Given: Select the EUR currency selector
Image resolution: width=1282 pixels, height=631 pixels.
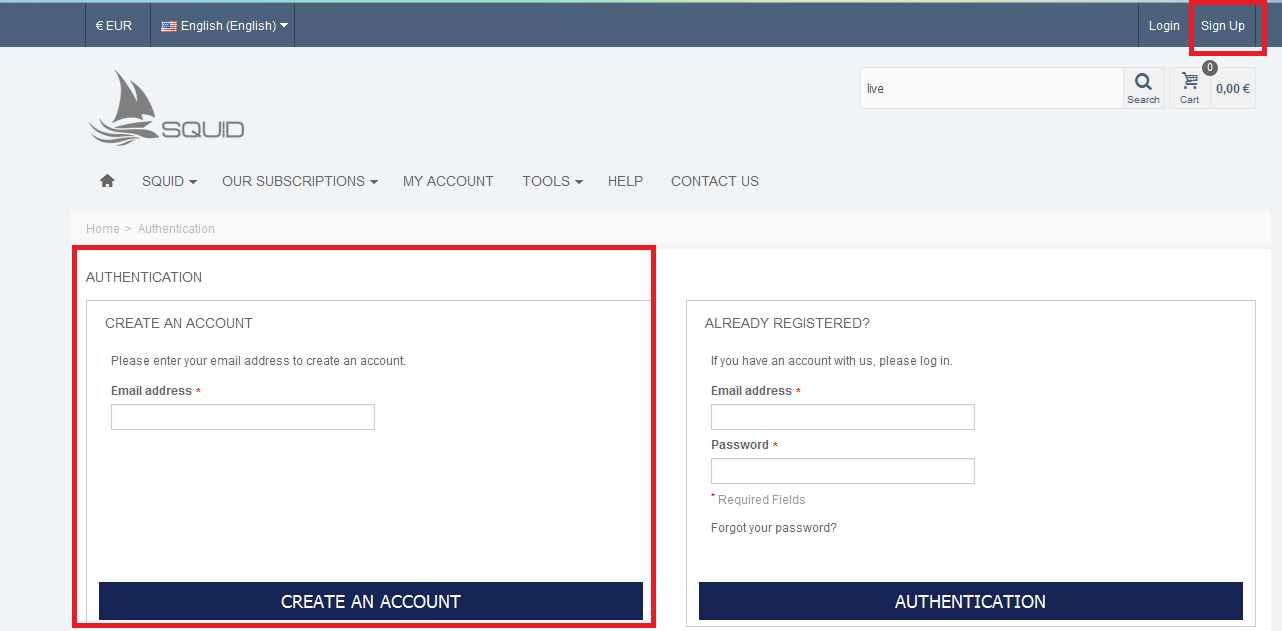Looking at the screenshot, I should point(114,26).
